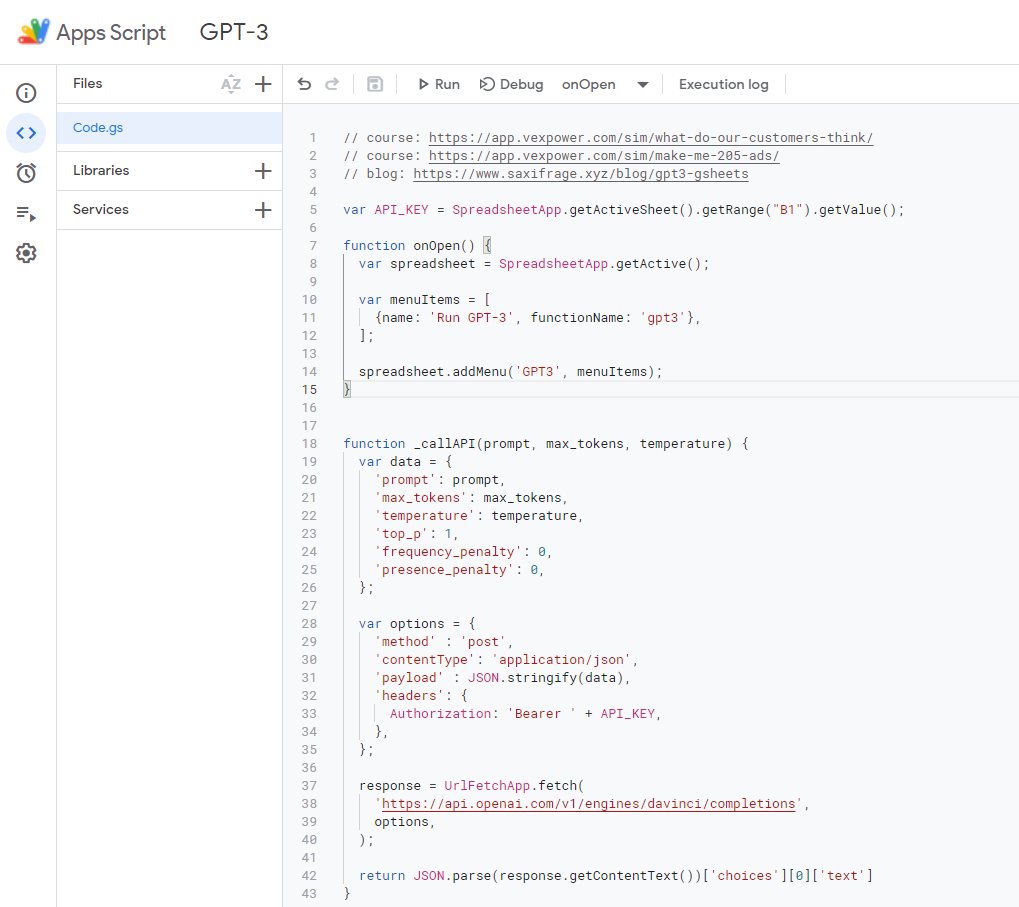Open the make-me-205-ads course link
Image resolution: width=1019 pixels, height=907 pixels.
(604, 156)
